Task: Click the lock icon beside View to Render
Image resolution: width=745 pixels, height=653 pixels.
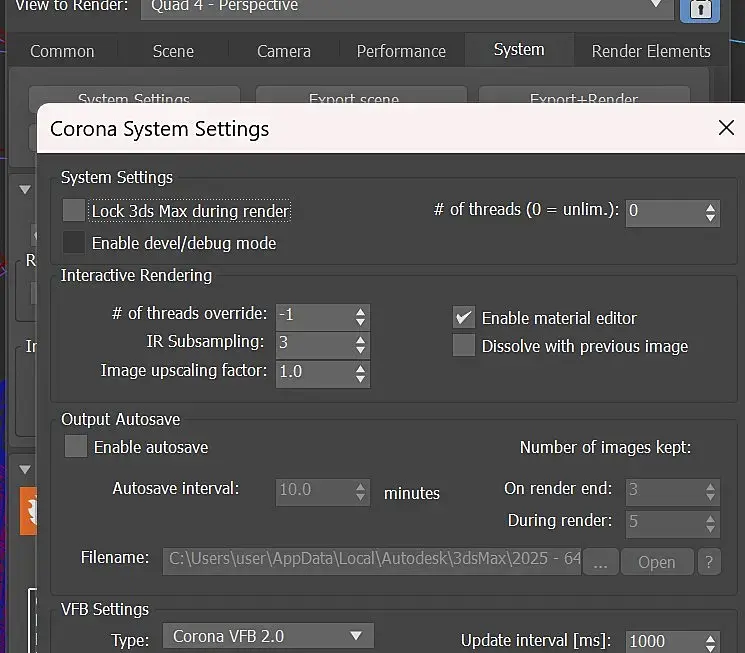Action: 700,8
